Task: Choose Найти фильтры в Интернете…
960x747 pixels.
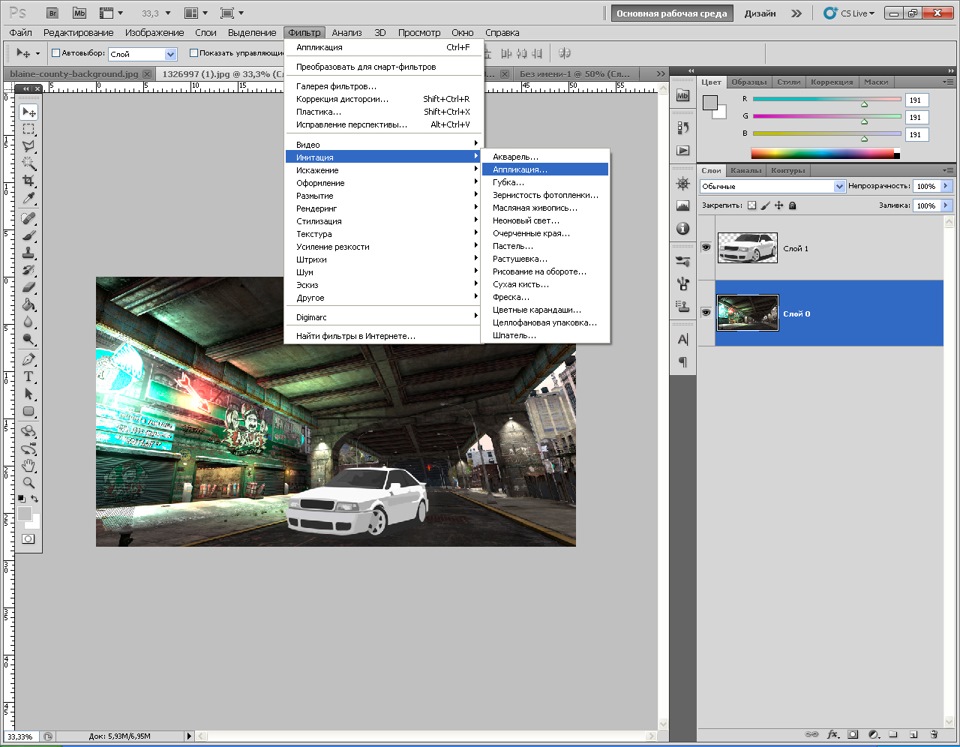Action: [383, 336]
